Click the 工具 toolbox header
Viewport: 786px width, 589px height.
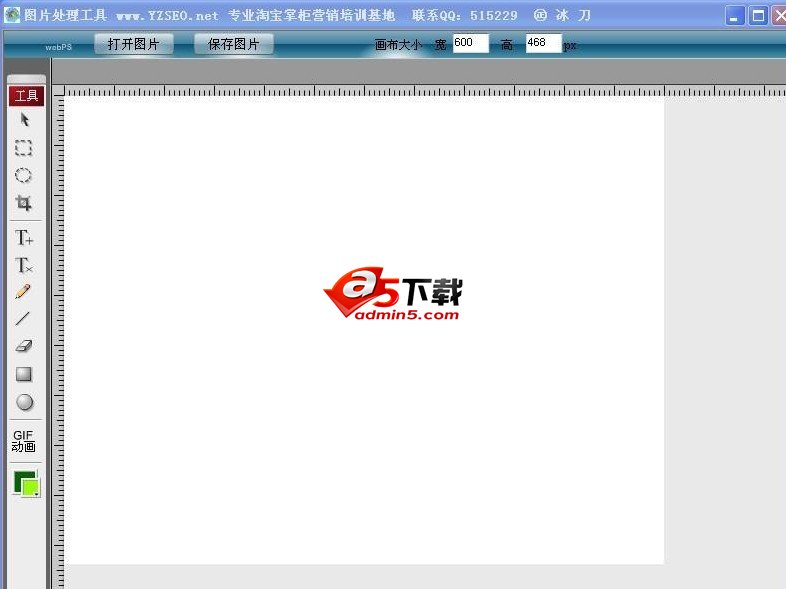[27, 96]
